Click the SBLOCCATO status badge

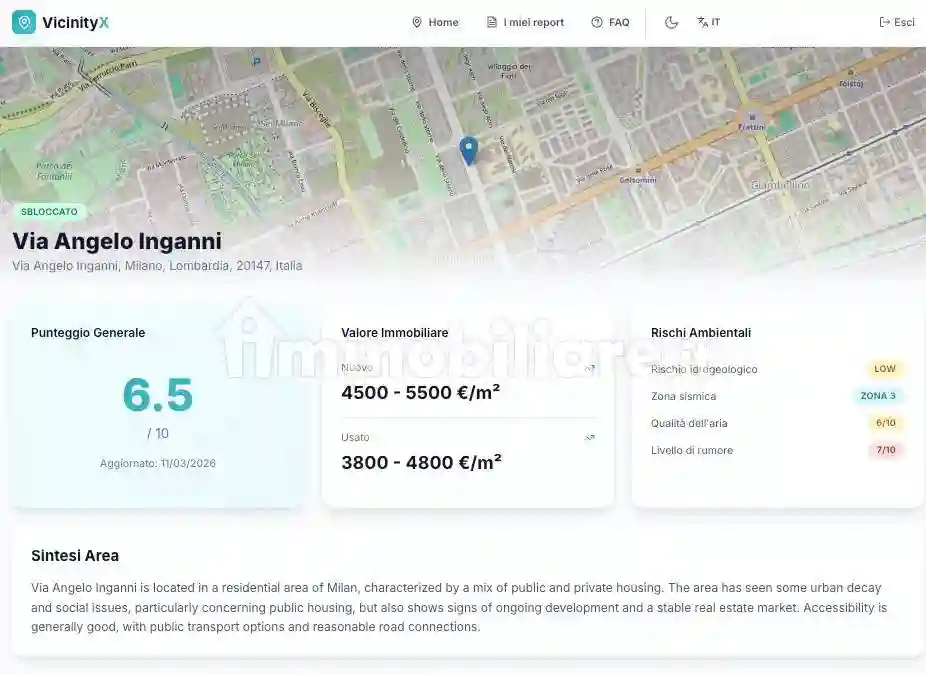pyautogui.click(x=49, y=212)
